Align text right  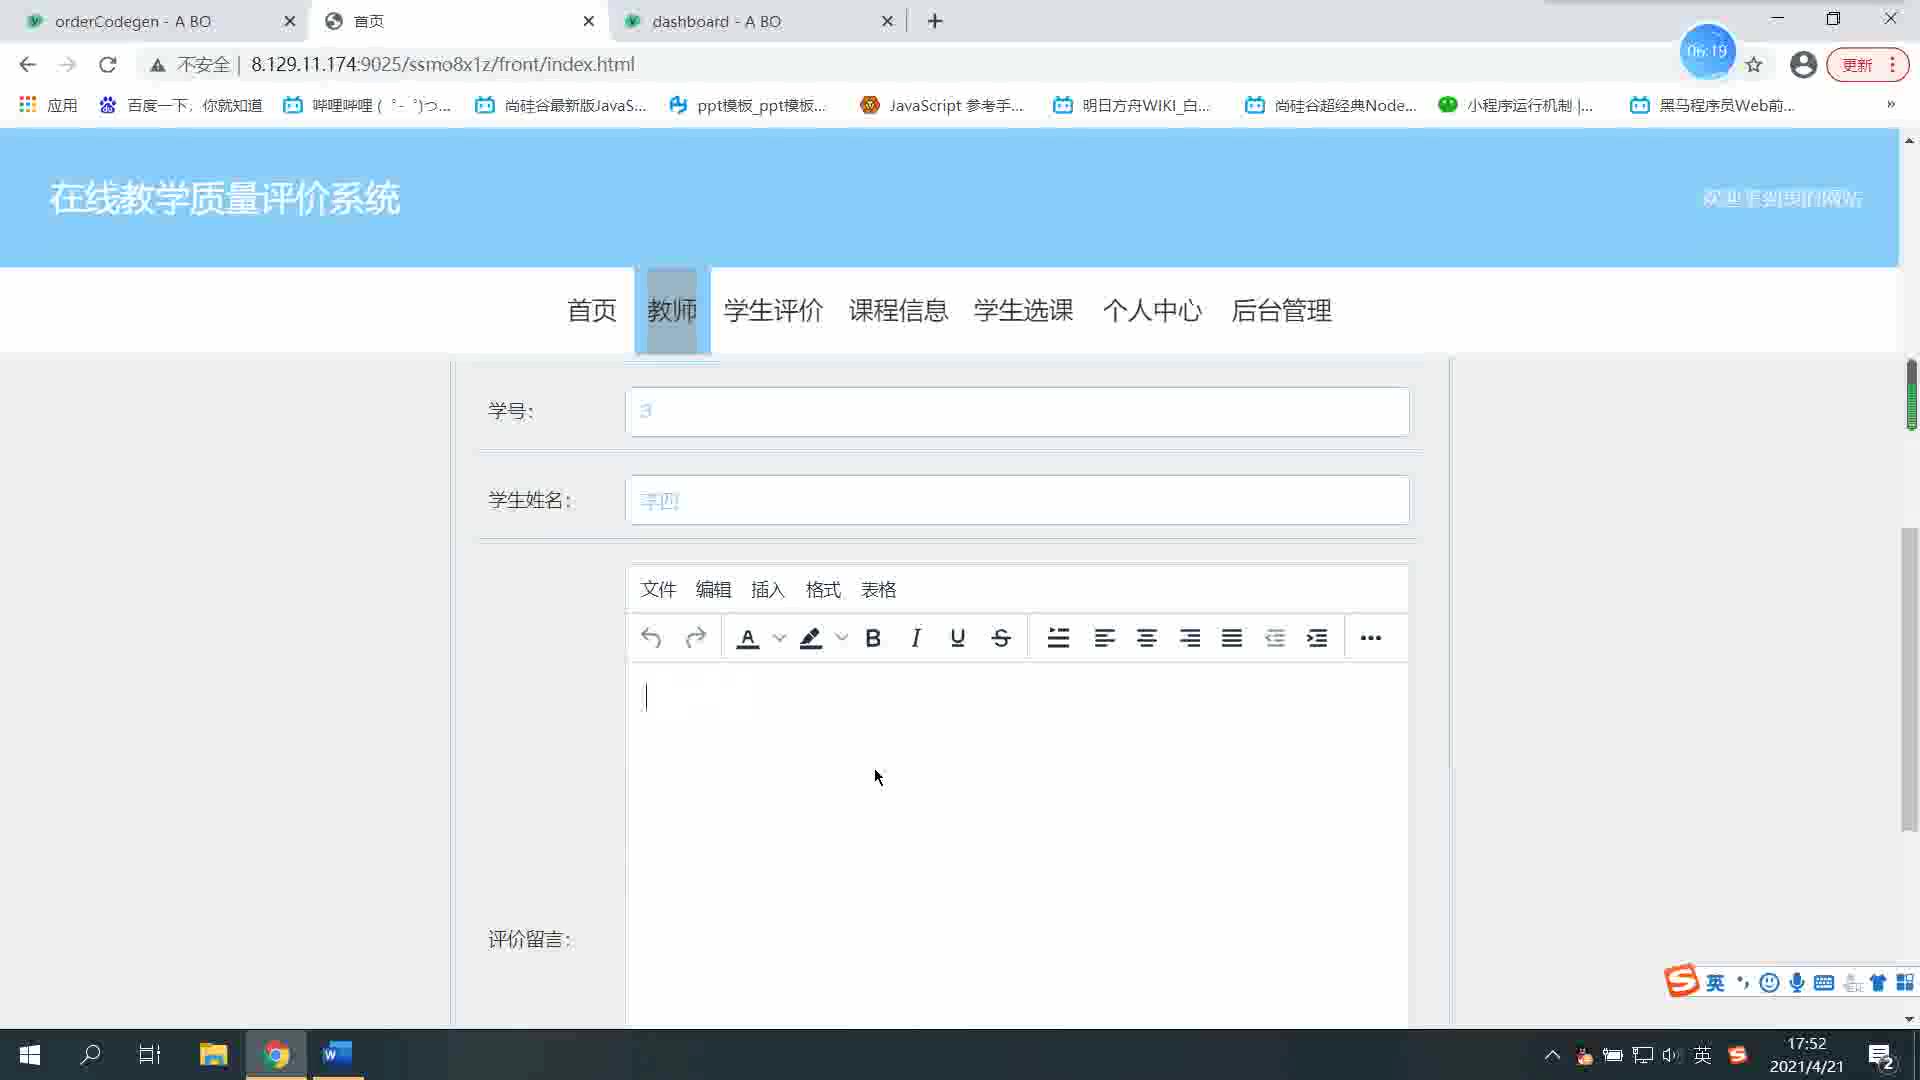1190,638
